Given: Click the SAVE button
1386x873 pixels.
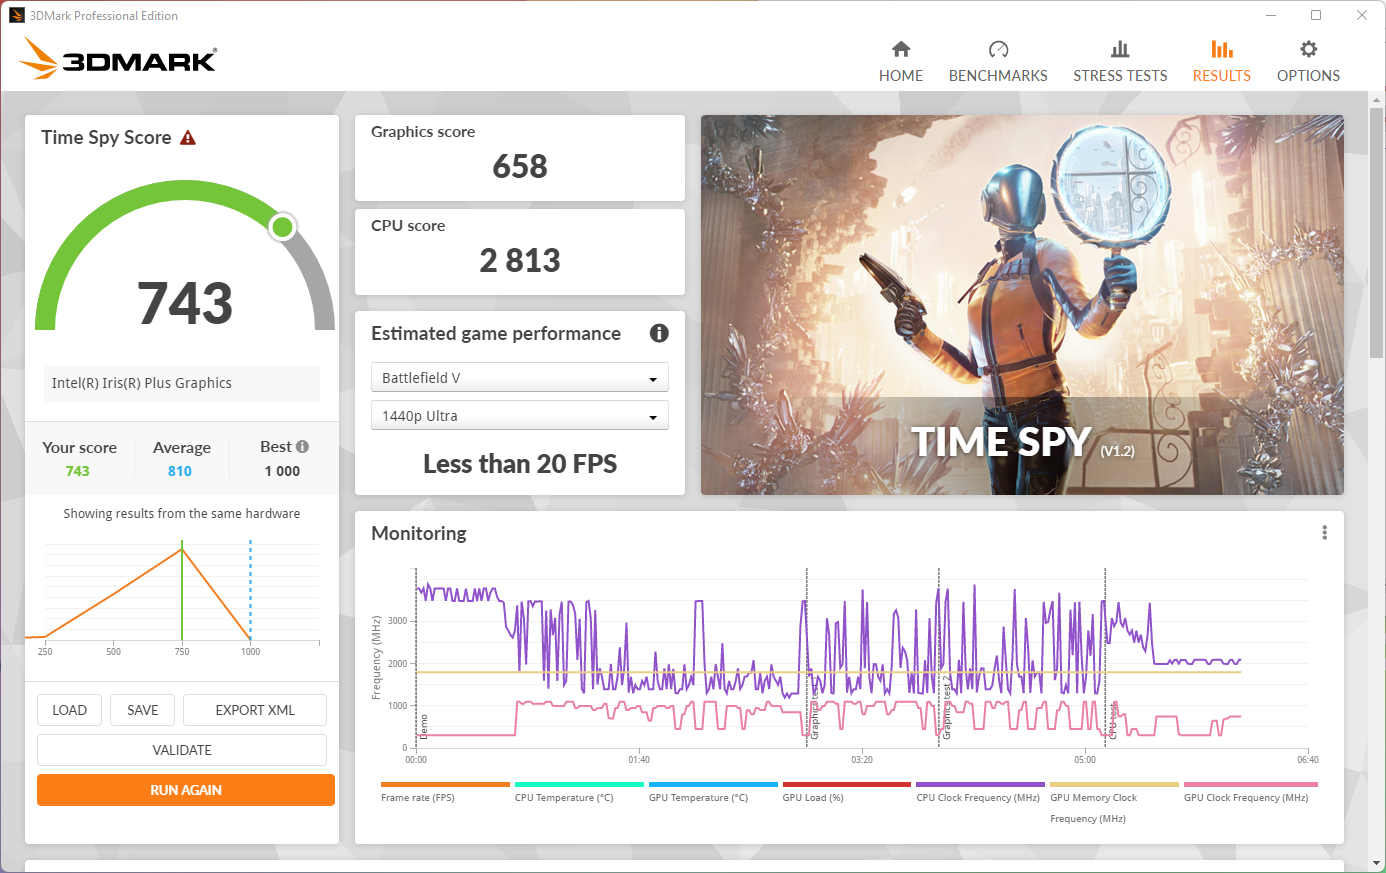Looking at the screenshot, I should [x=142, y=710].
